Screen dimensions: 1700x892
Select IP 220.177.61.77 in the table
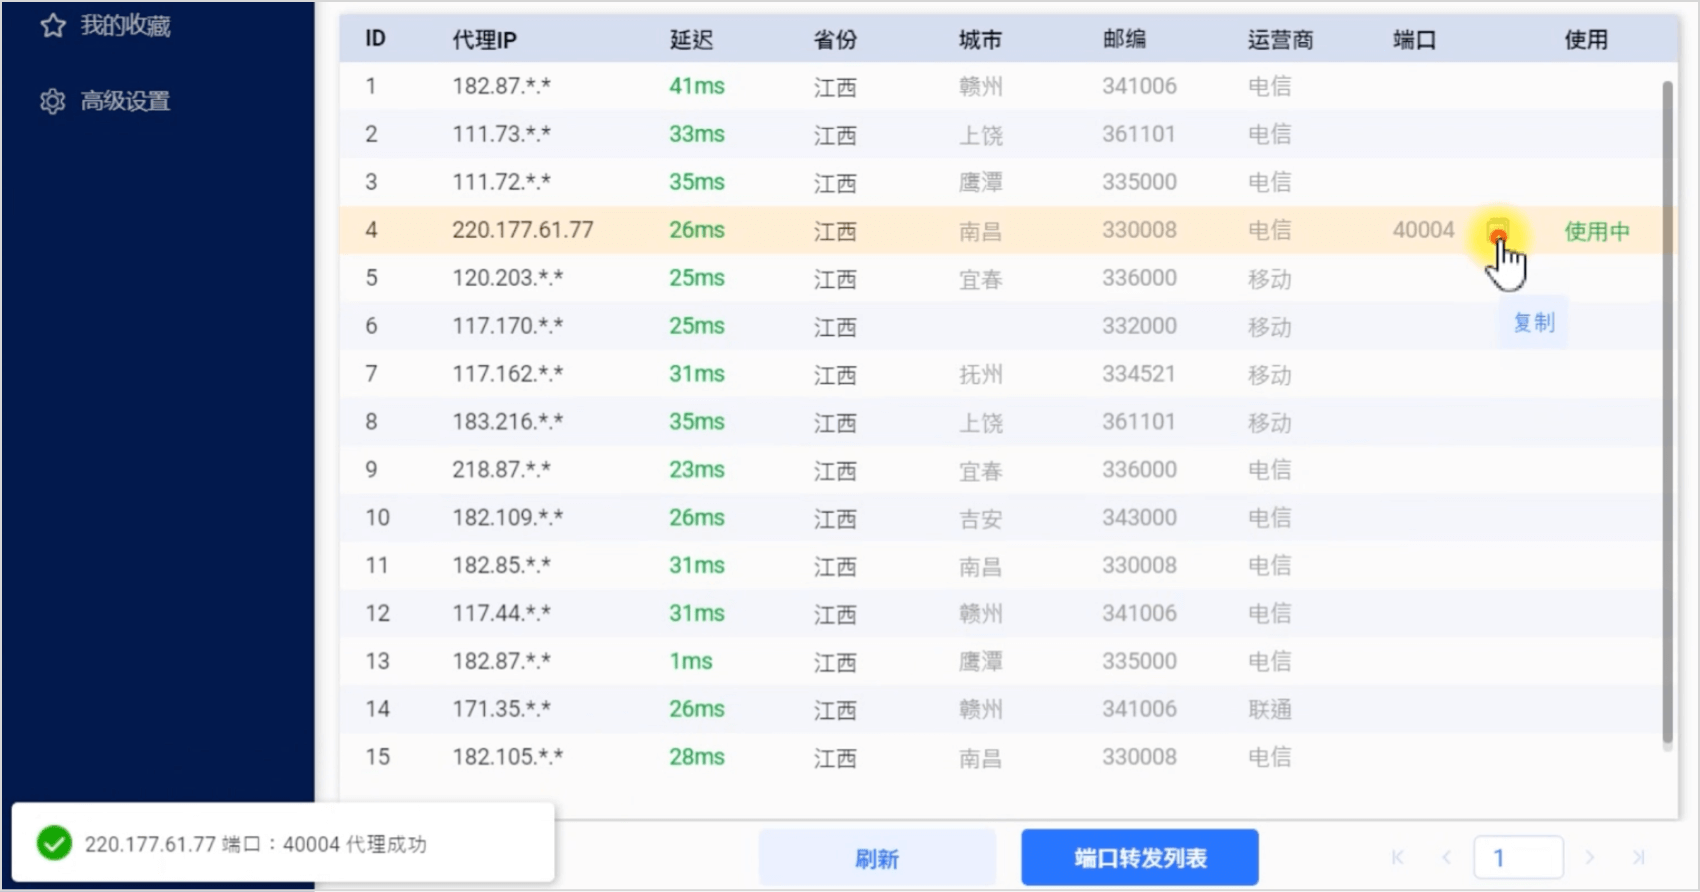(x=522, y=230)
